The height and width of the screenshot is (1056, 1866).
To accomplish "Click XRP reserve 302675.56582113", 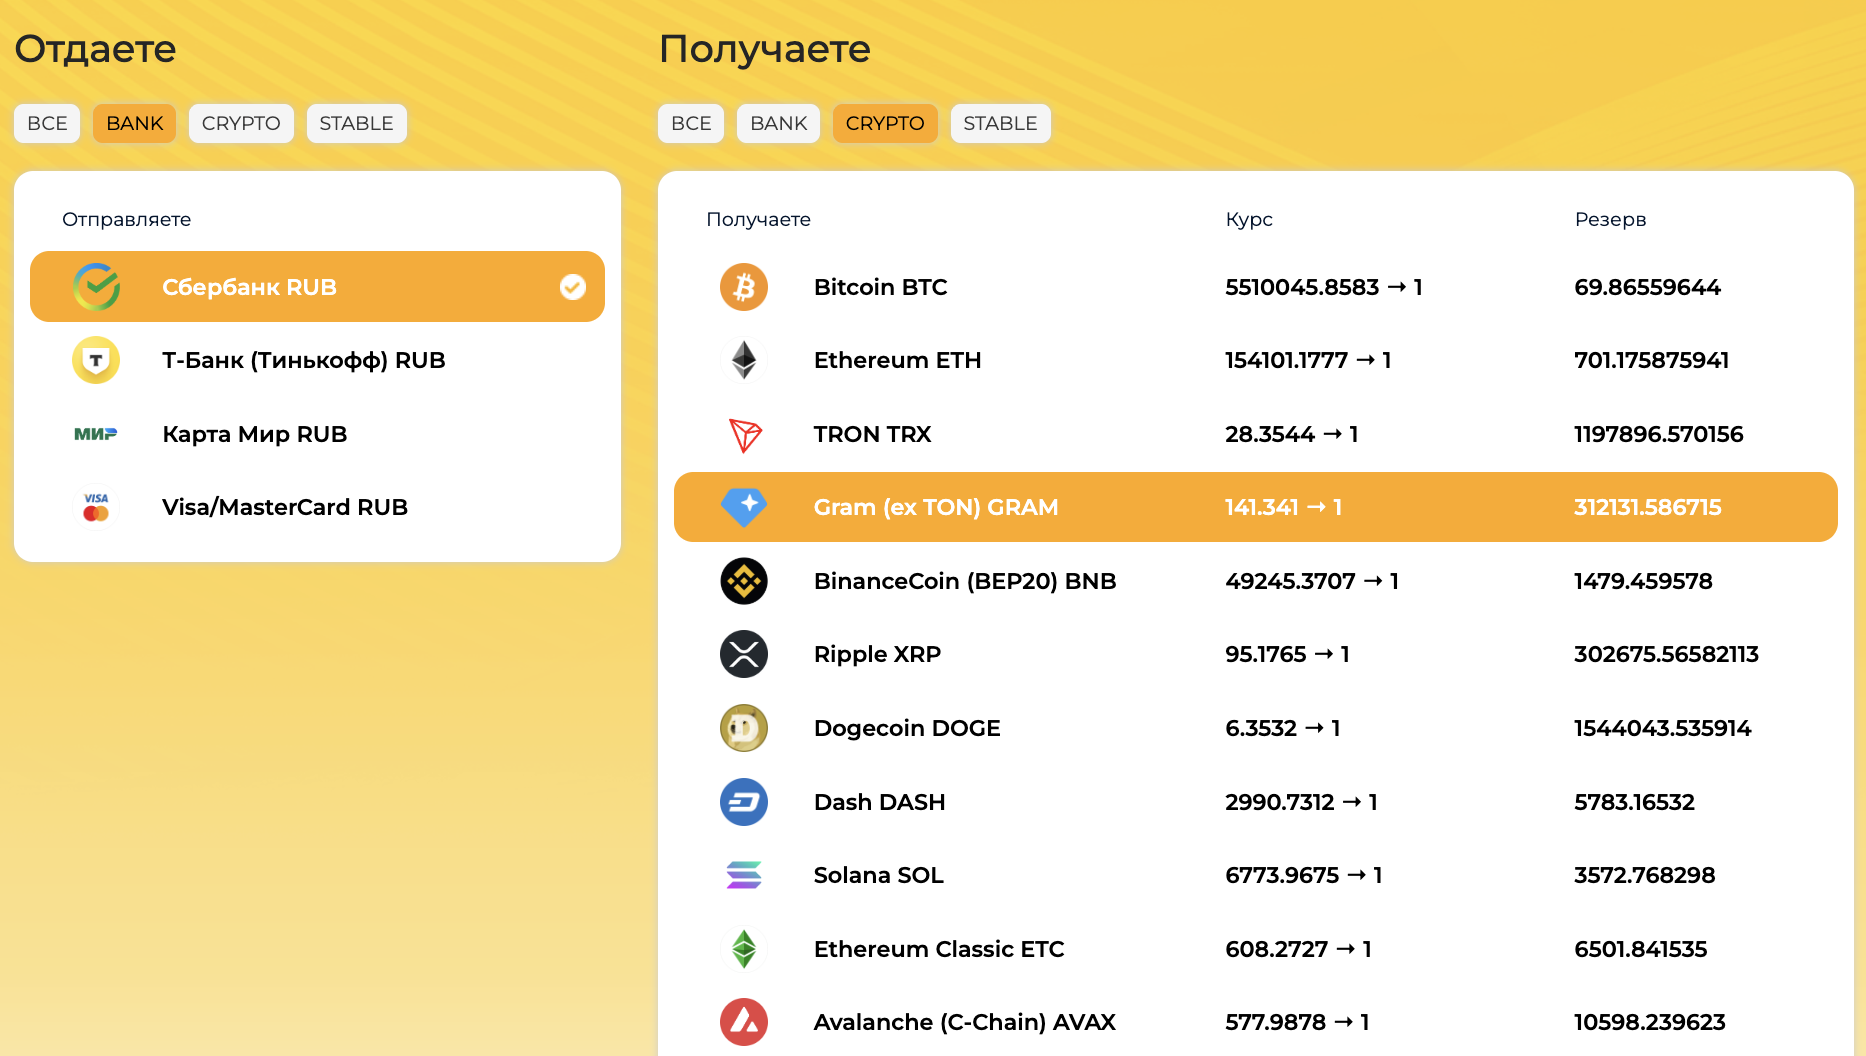I will pos(1666,654).
